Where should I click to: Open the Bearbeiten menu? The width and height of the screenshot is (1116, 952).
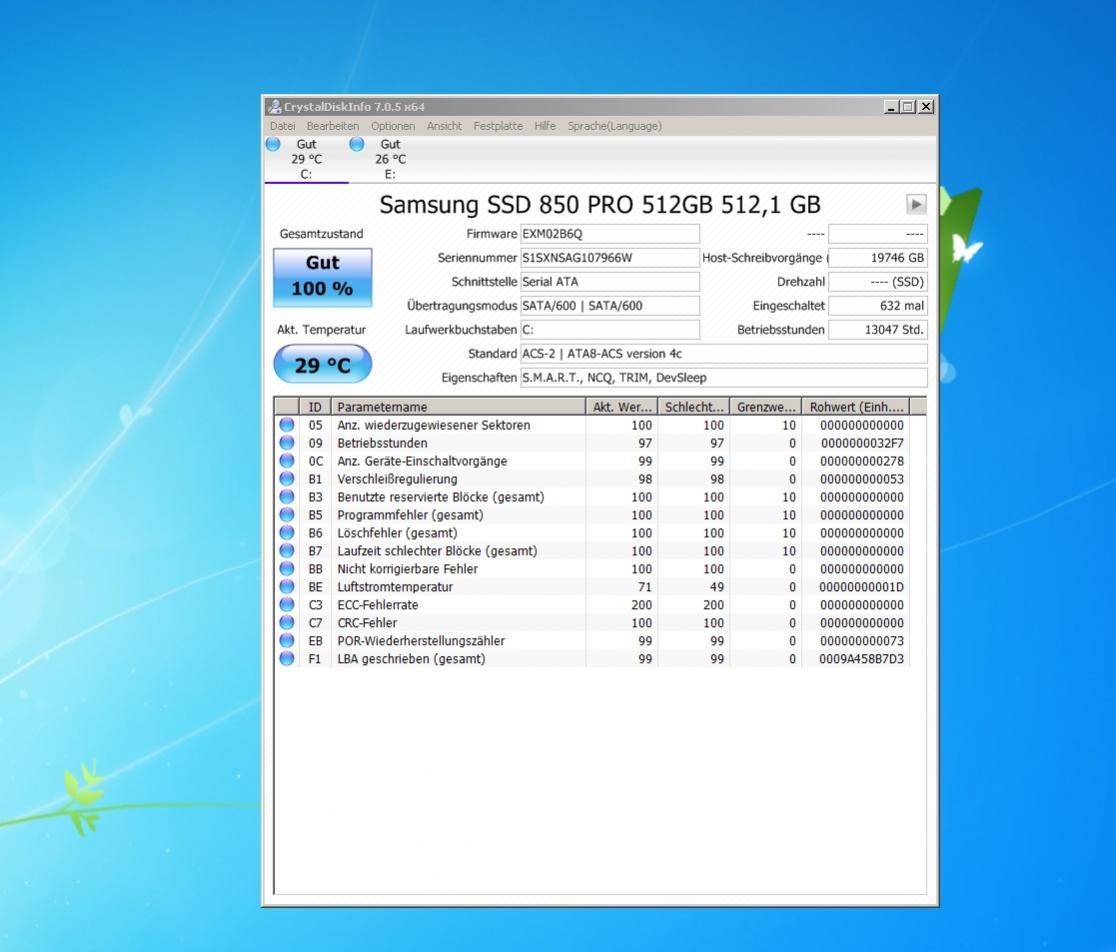pyautogui.click(x=332, y=126)
